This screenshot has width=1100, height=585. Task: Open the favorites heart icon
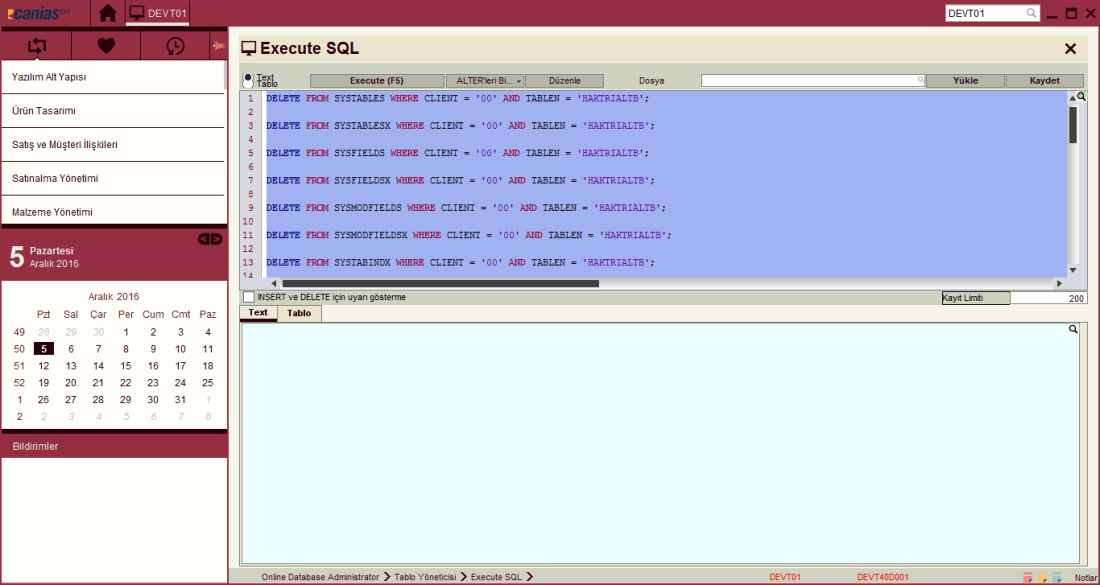click(x=106, y=46)
